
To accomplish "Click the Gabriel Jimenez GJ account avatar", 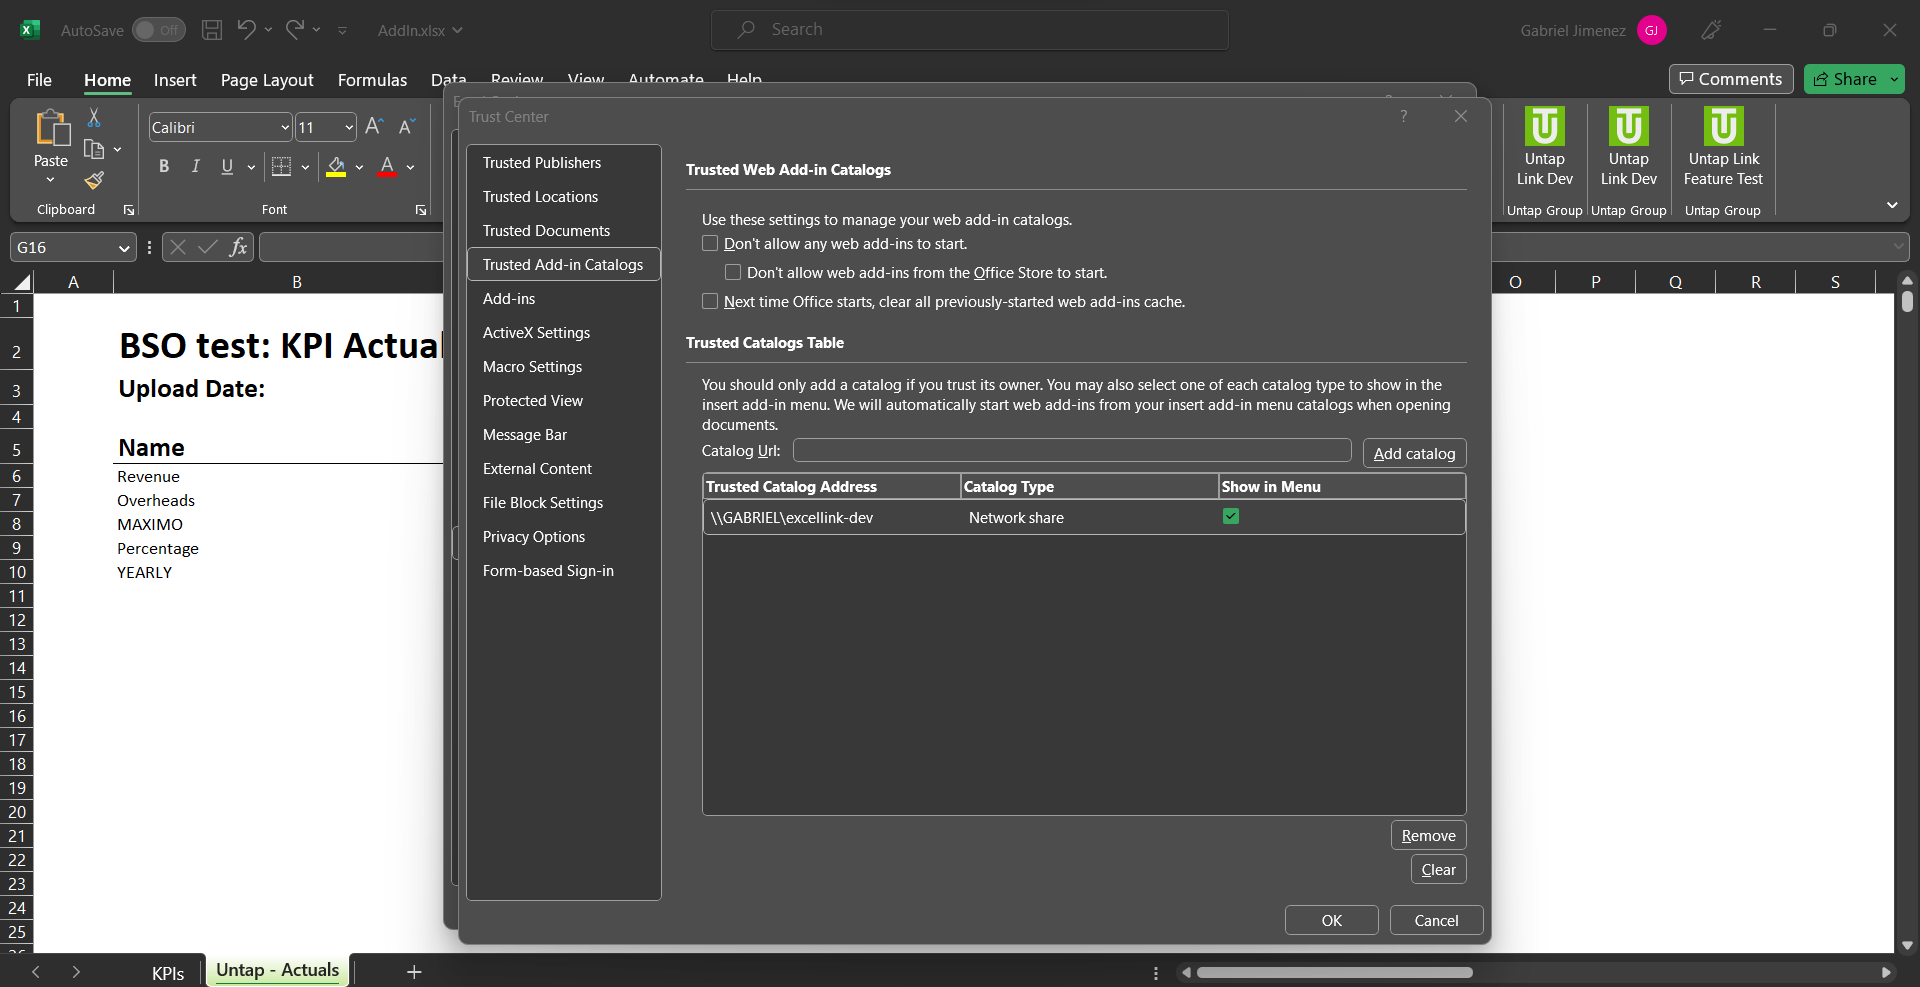I will pos(1652,30).
